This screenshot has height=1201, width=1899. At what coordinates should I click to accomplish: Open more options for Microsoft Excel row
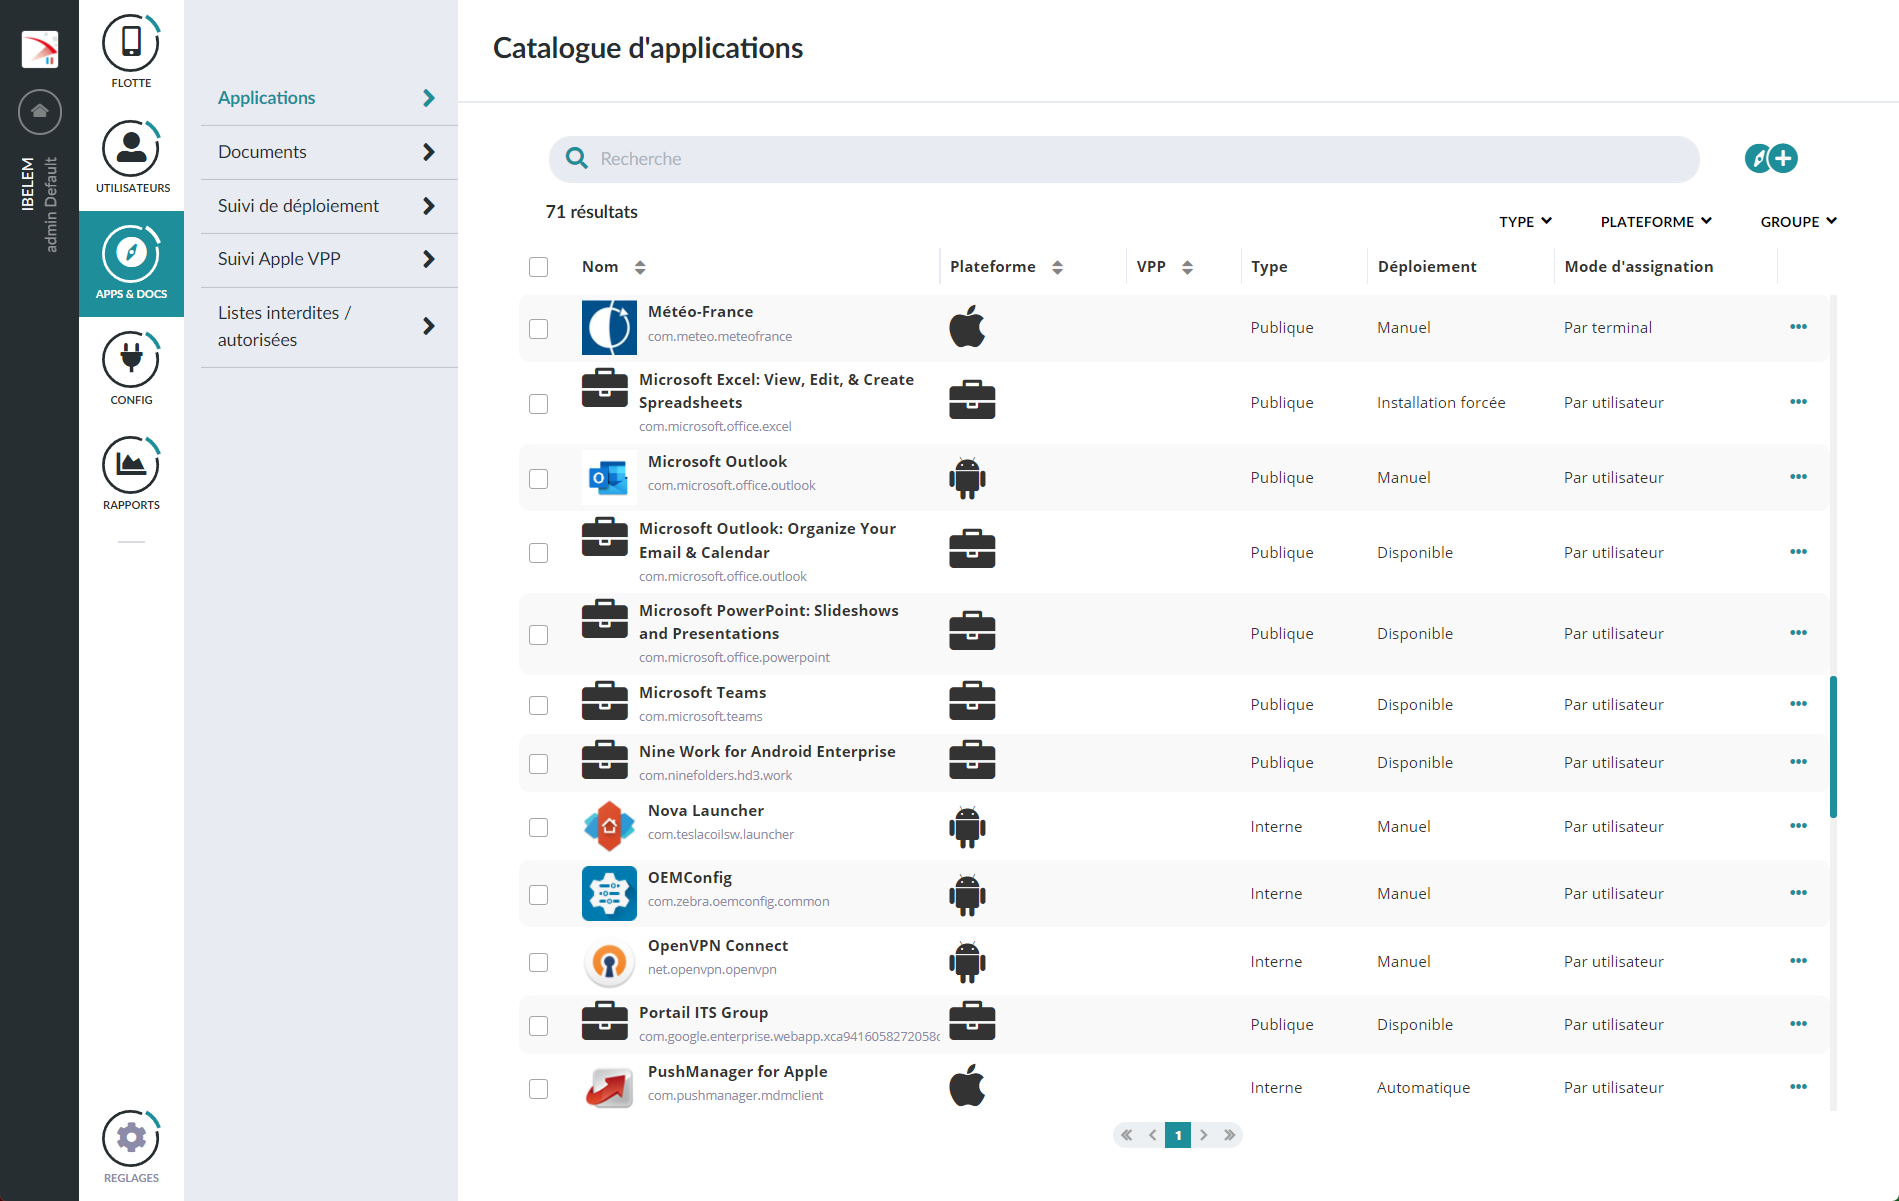pos(1798,402)
